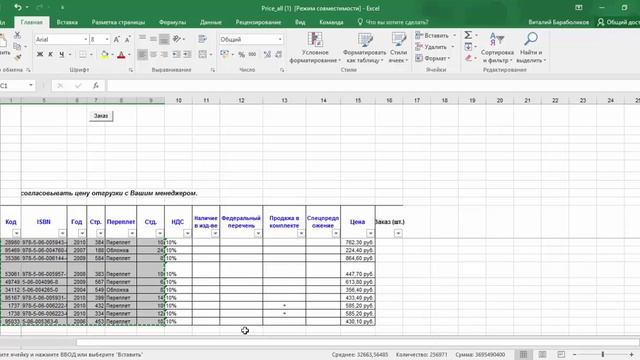640x360 pixels.
Task: Open the text Orientation tool
Action: pos(177,39)
